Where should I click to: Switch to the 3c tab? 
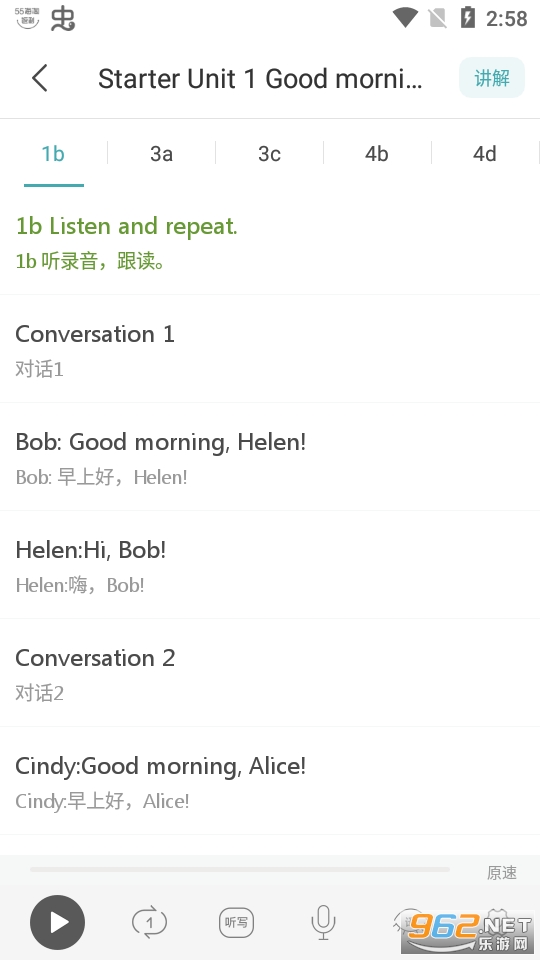tap(269, 154)
